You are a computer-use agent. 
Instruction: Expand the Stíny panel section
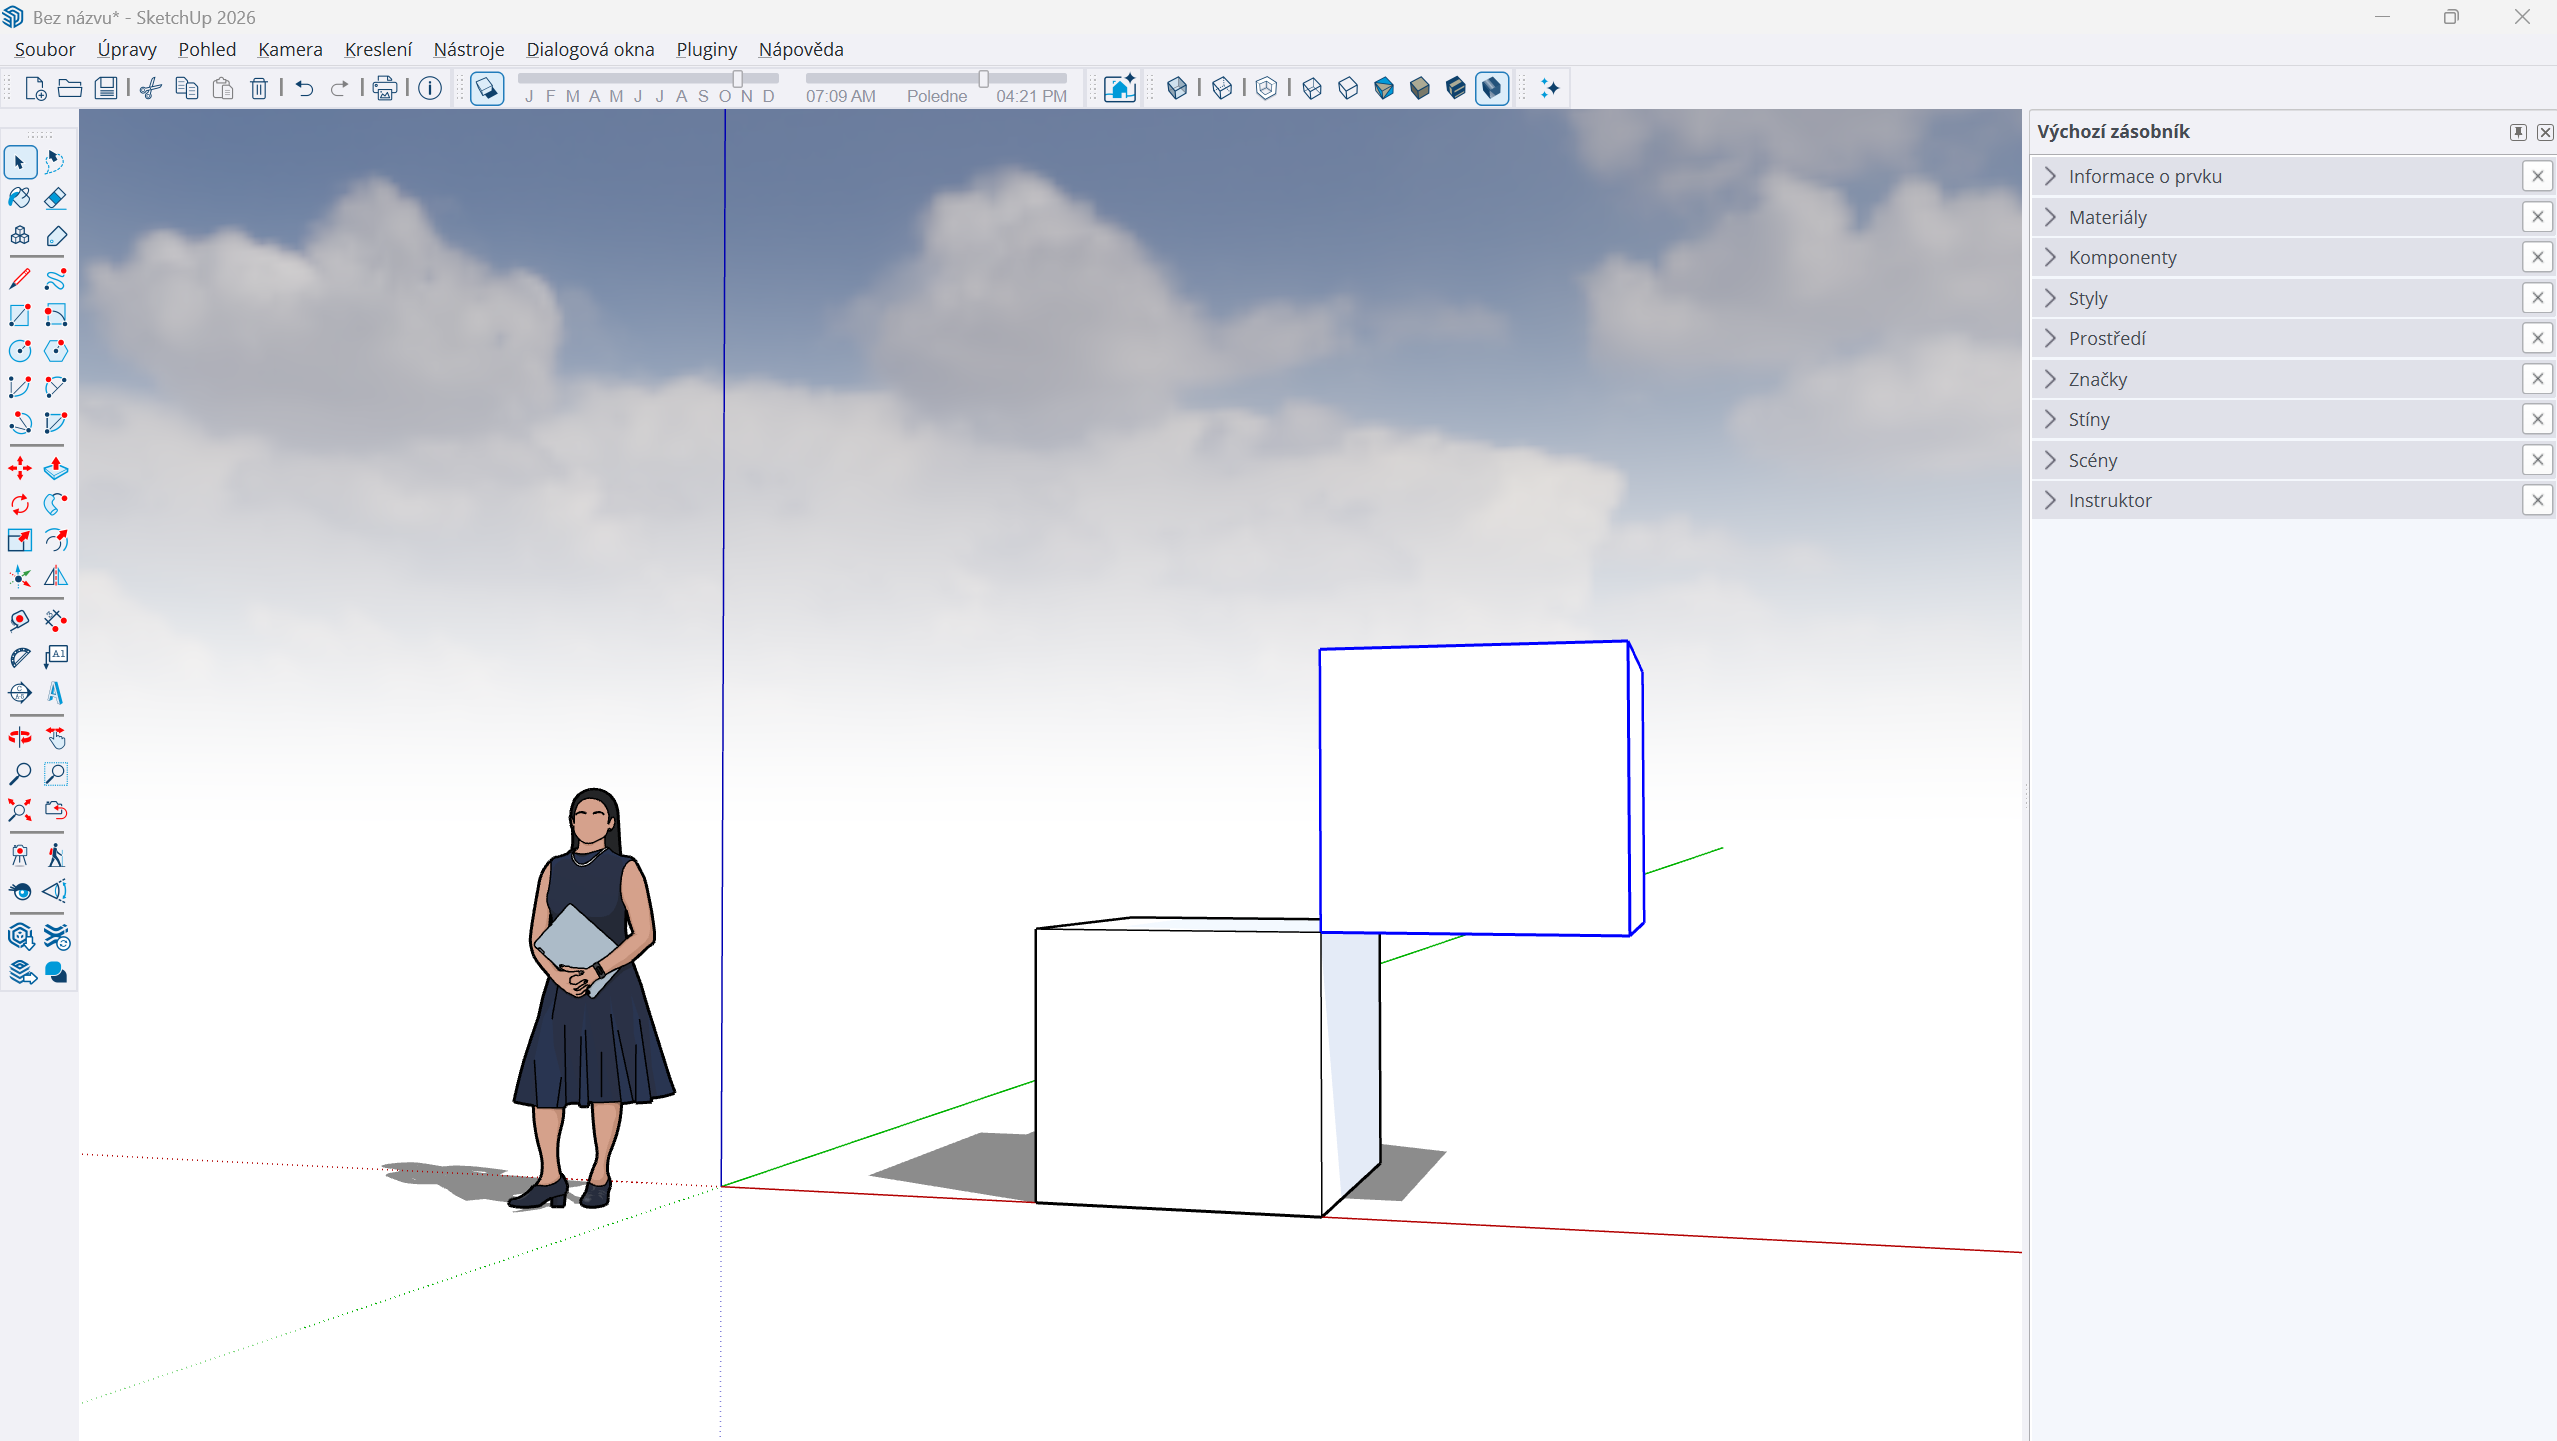pos(2088,419)
